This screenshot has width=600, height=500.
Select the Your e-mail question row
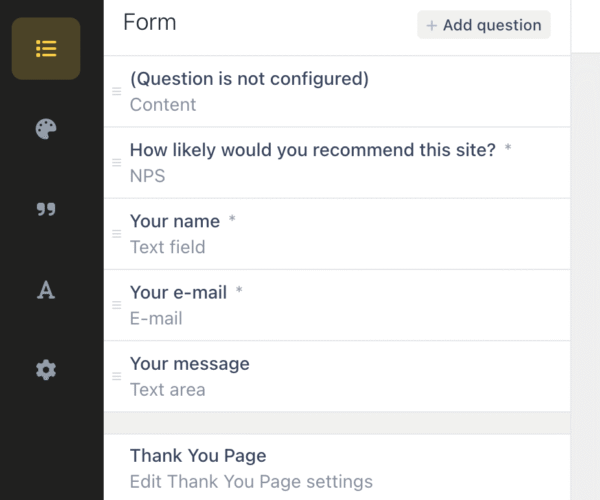click(x=337, y=305)
